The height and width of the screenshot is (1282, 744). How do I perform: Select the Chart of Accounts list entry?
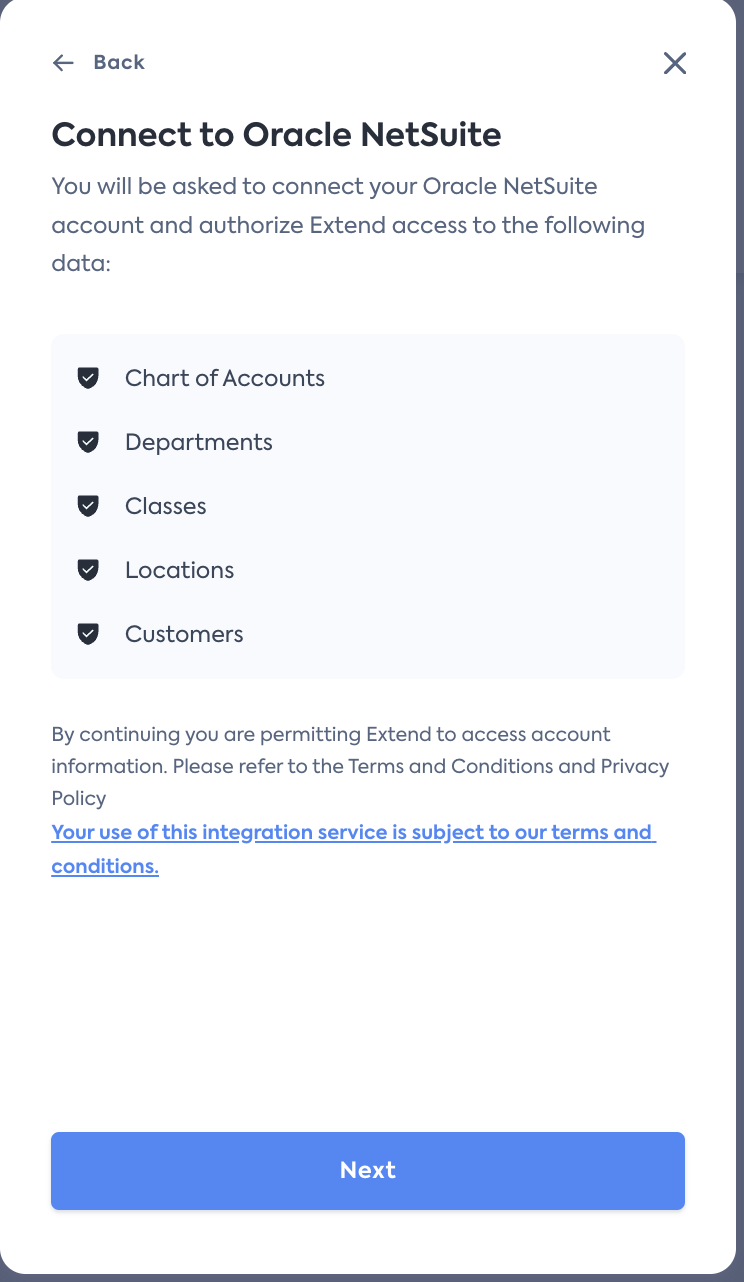(225, 378)
